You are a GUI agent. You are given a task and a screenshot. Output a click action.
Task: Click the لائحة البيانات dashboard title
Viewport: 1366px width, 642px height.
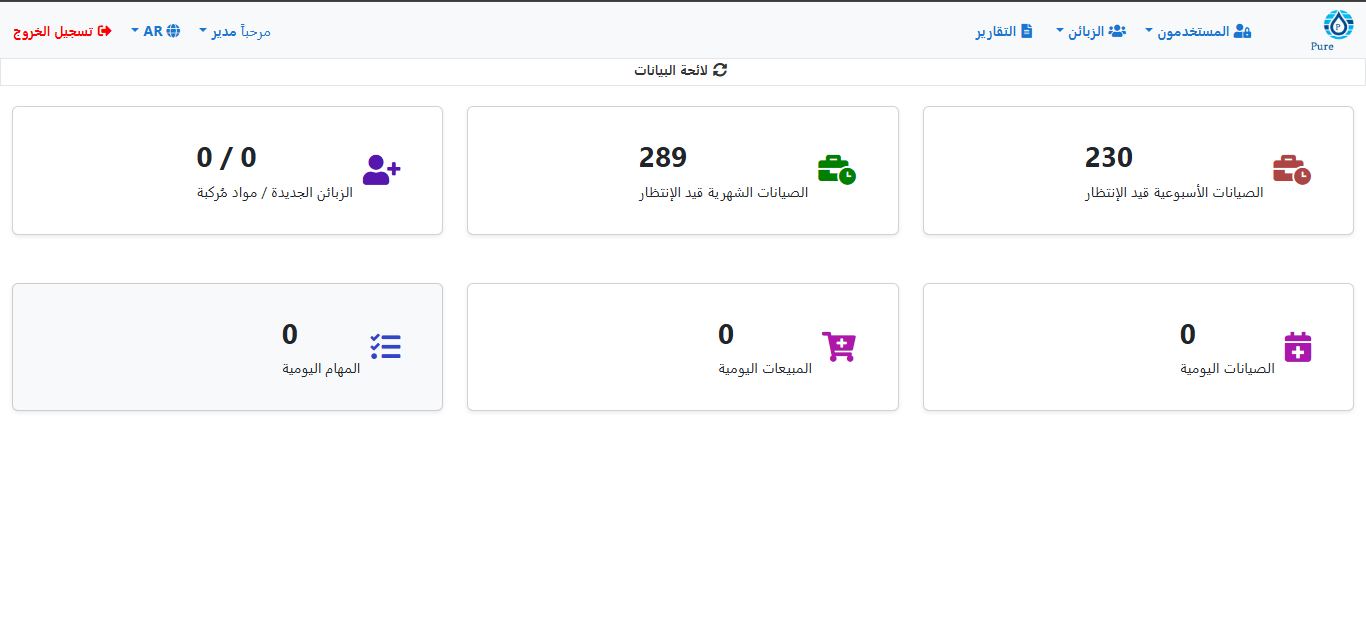(x=671, y=71)
